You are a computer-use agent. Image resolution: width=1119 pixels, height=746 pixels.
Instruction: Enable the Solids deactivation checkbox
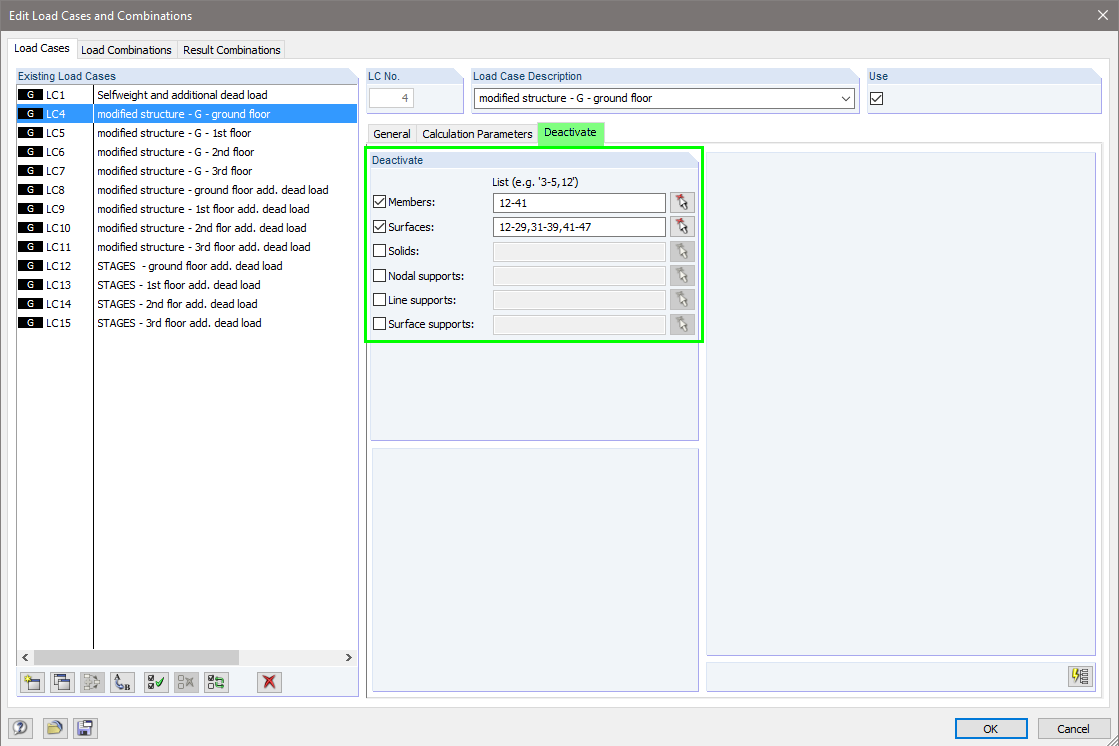(x=379, y=250)
